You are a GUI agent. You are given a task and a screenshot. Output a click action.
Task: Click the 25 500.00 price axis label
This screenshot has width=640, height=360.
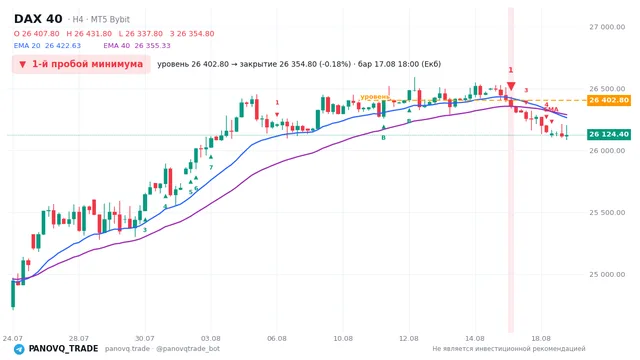(x=607, y=212)
